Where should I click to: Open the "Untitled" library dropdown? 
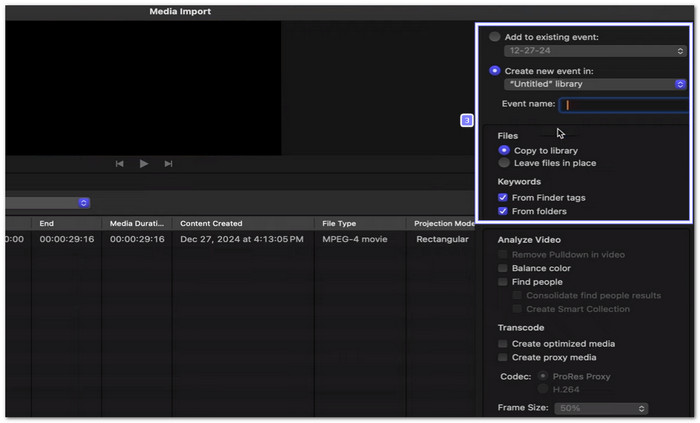click(x=595, y=84)
